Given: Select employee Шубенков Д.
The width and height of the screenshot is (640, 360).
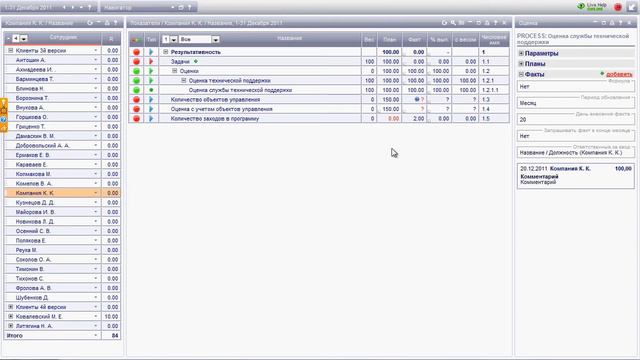Looking at the screenshot, I should 32,298.
